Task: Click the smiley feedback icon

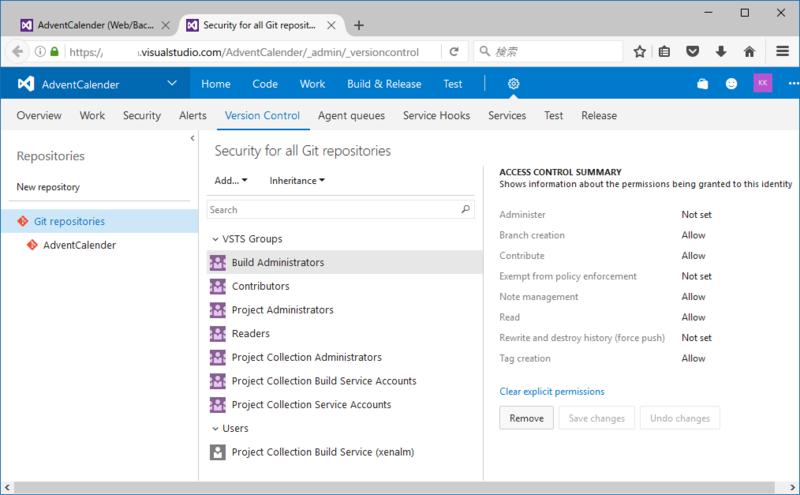Action: (731, 84)
